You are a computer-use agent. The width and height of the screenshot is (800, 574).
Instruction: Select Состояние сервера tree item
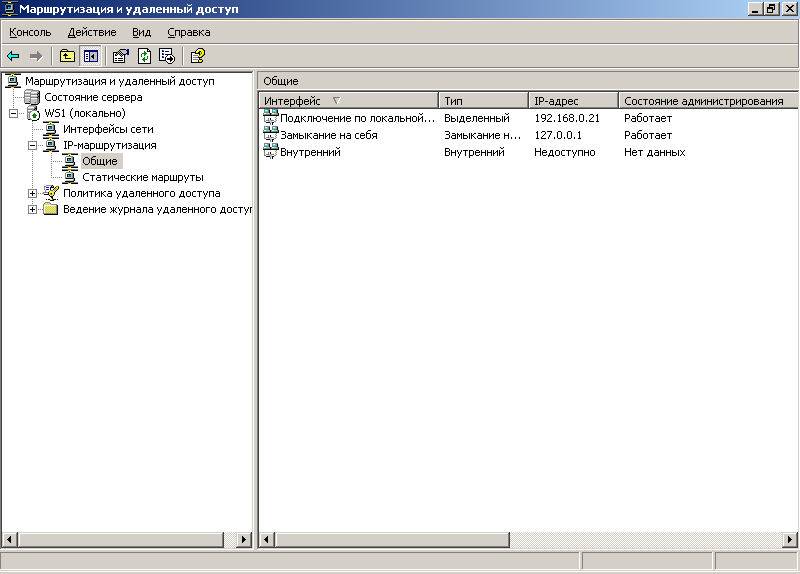click(93, 97)
